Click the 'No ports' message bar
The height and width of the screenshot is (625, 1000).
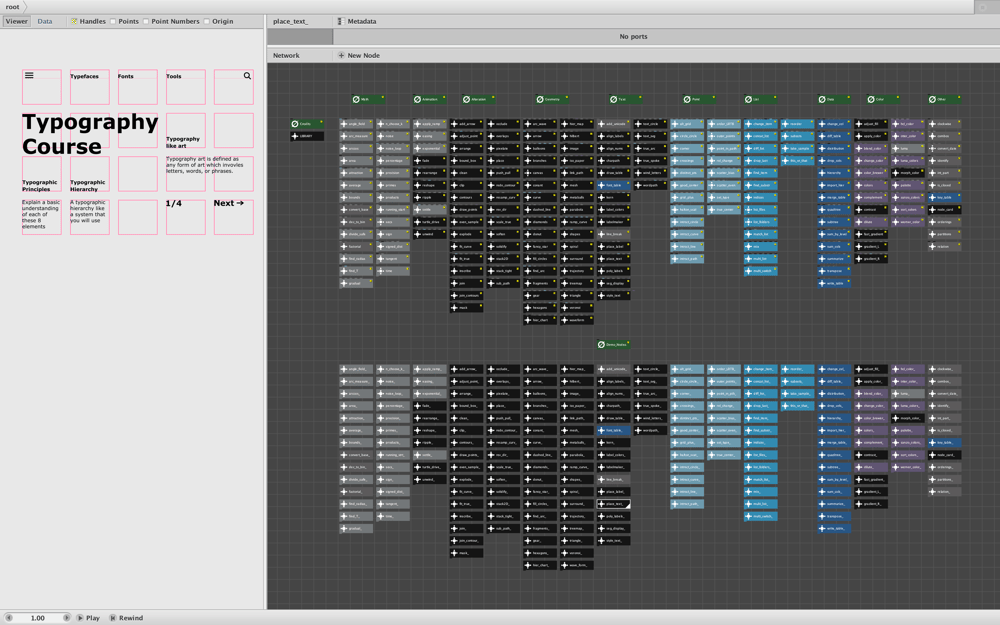pyautogui.click(x=633, y=36)
